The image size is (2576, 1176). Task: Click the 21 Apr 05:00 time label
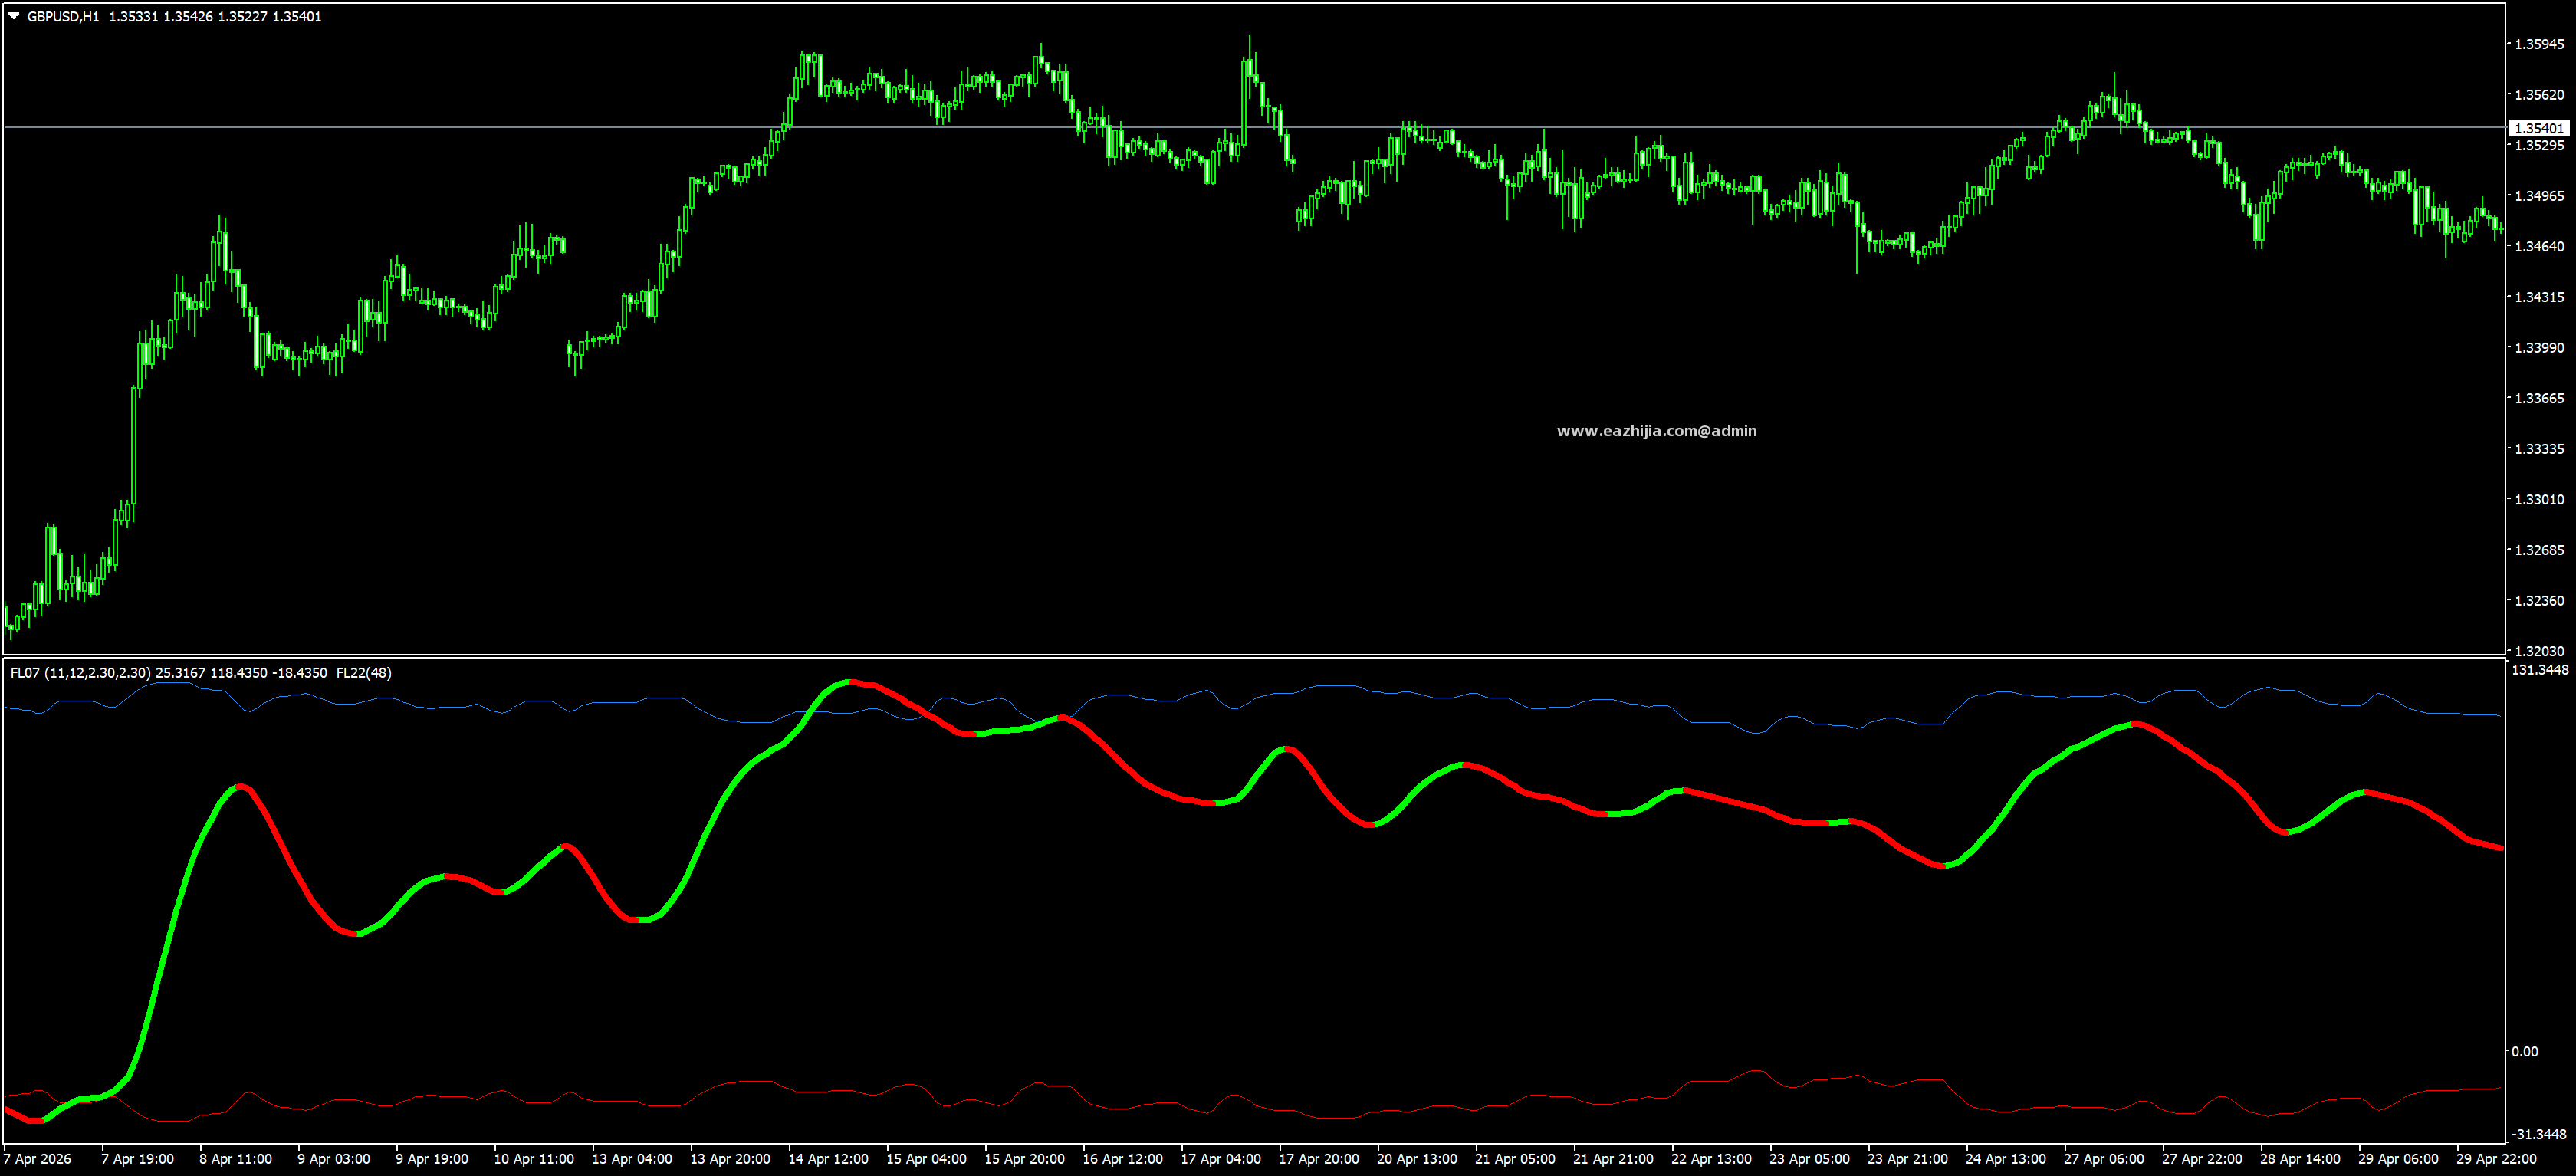(1515, 1159)
